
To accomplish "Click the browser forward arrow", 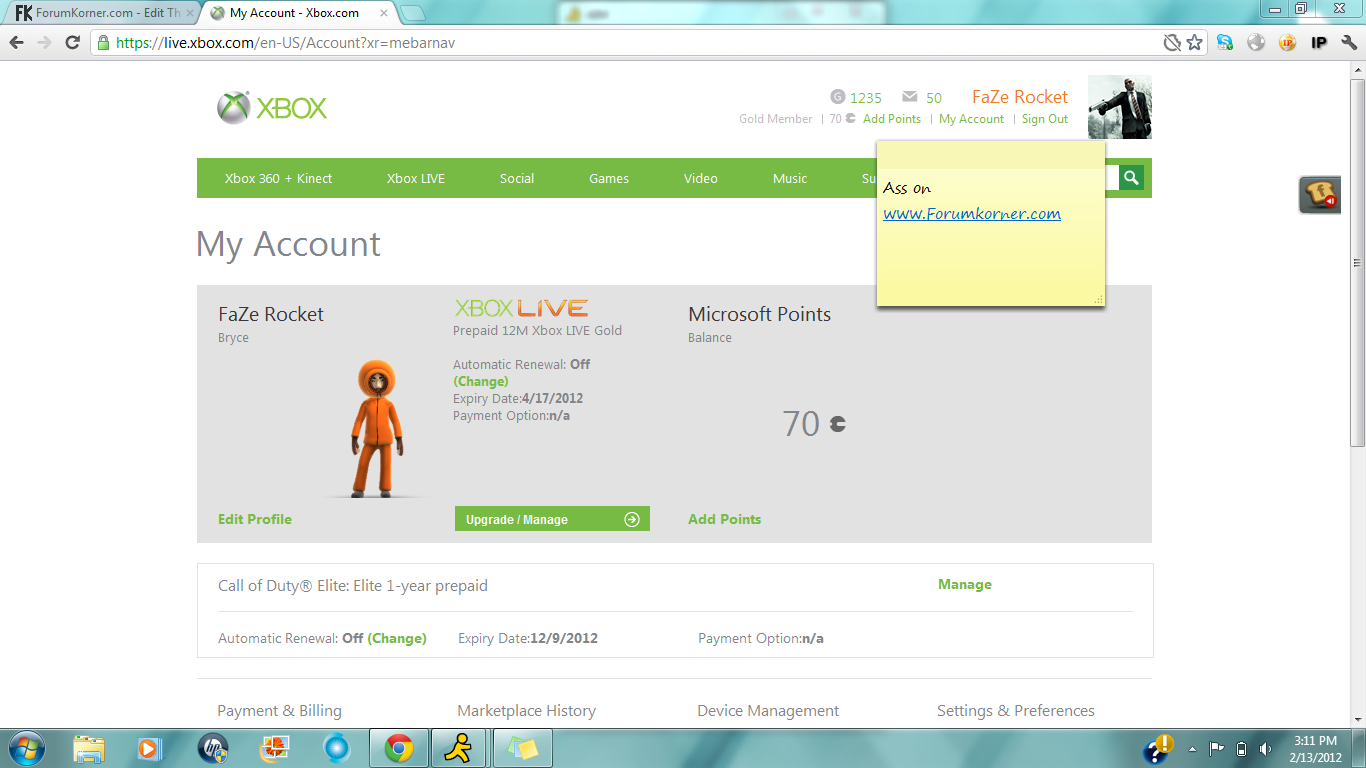I will [44, 43].
